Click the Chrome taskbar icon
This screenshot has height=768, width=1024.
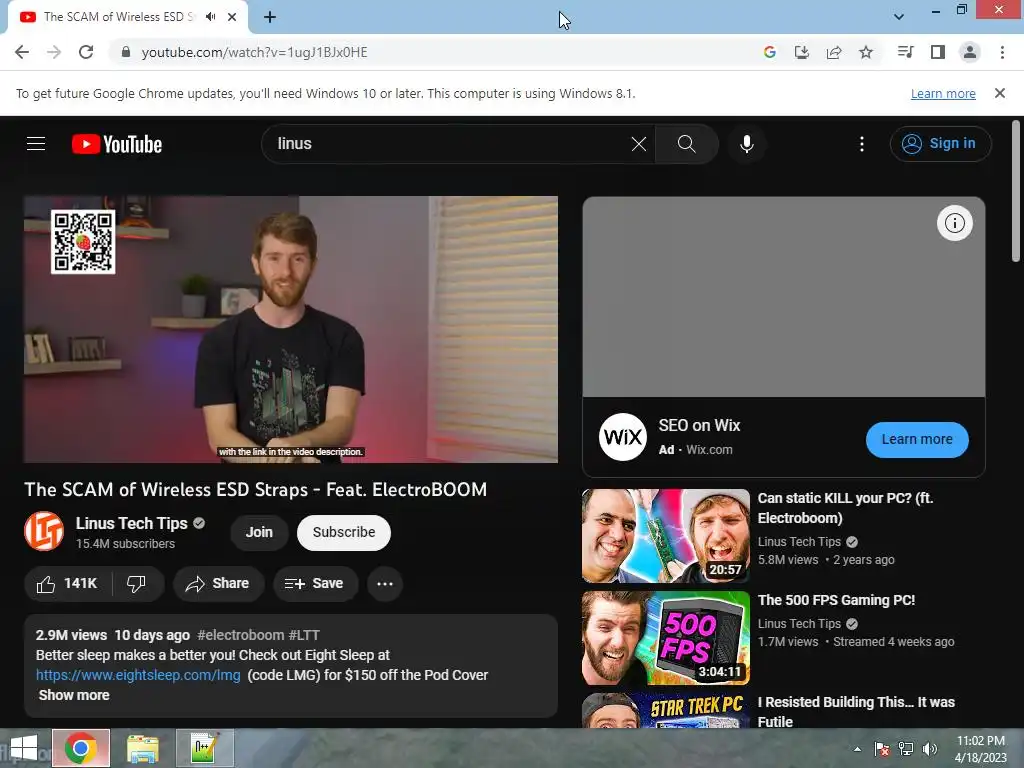81,748
